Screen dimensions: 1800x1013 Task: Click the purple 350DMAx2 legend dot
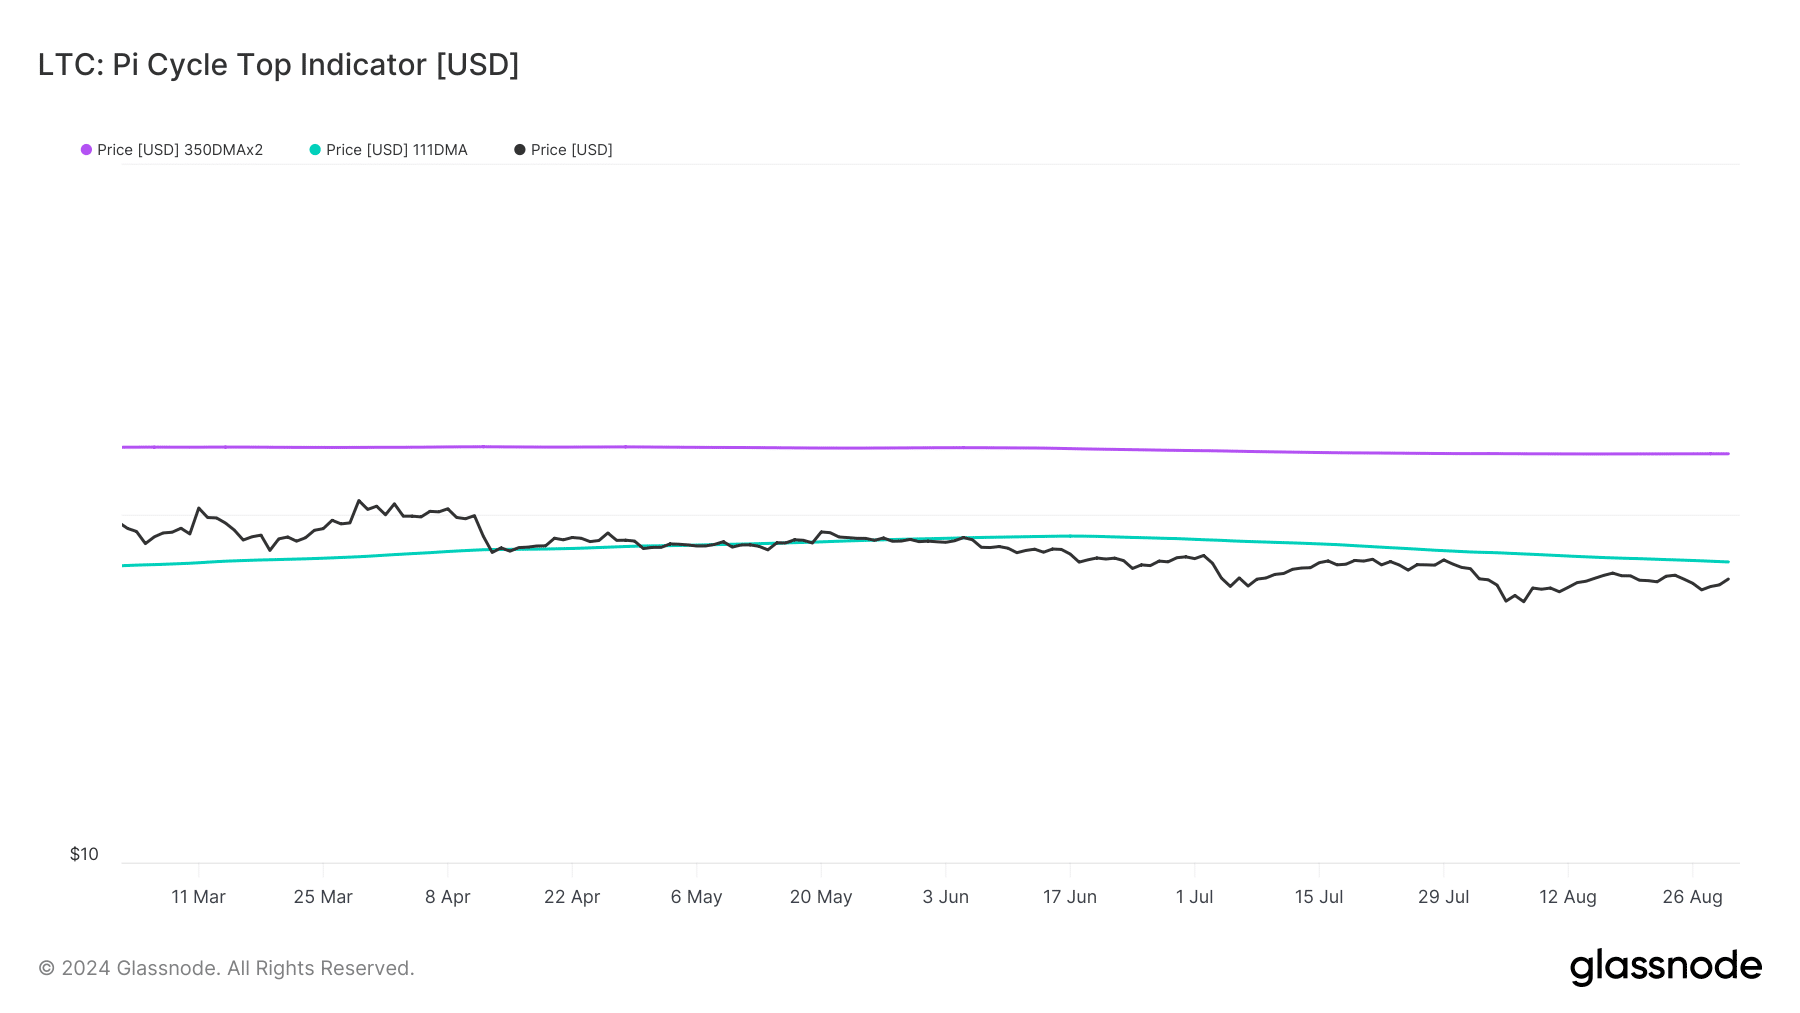click(87, 150)
